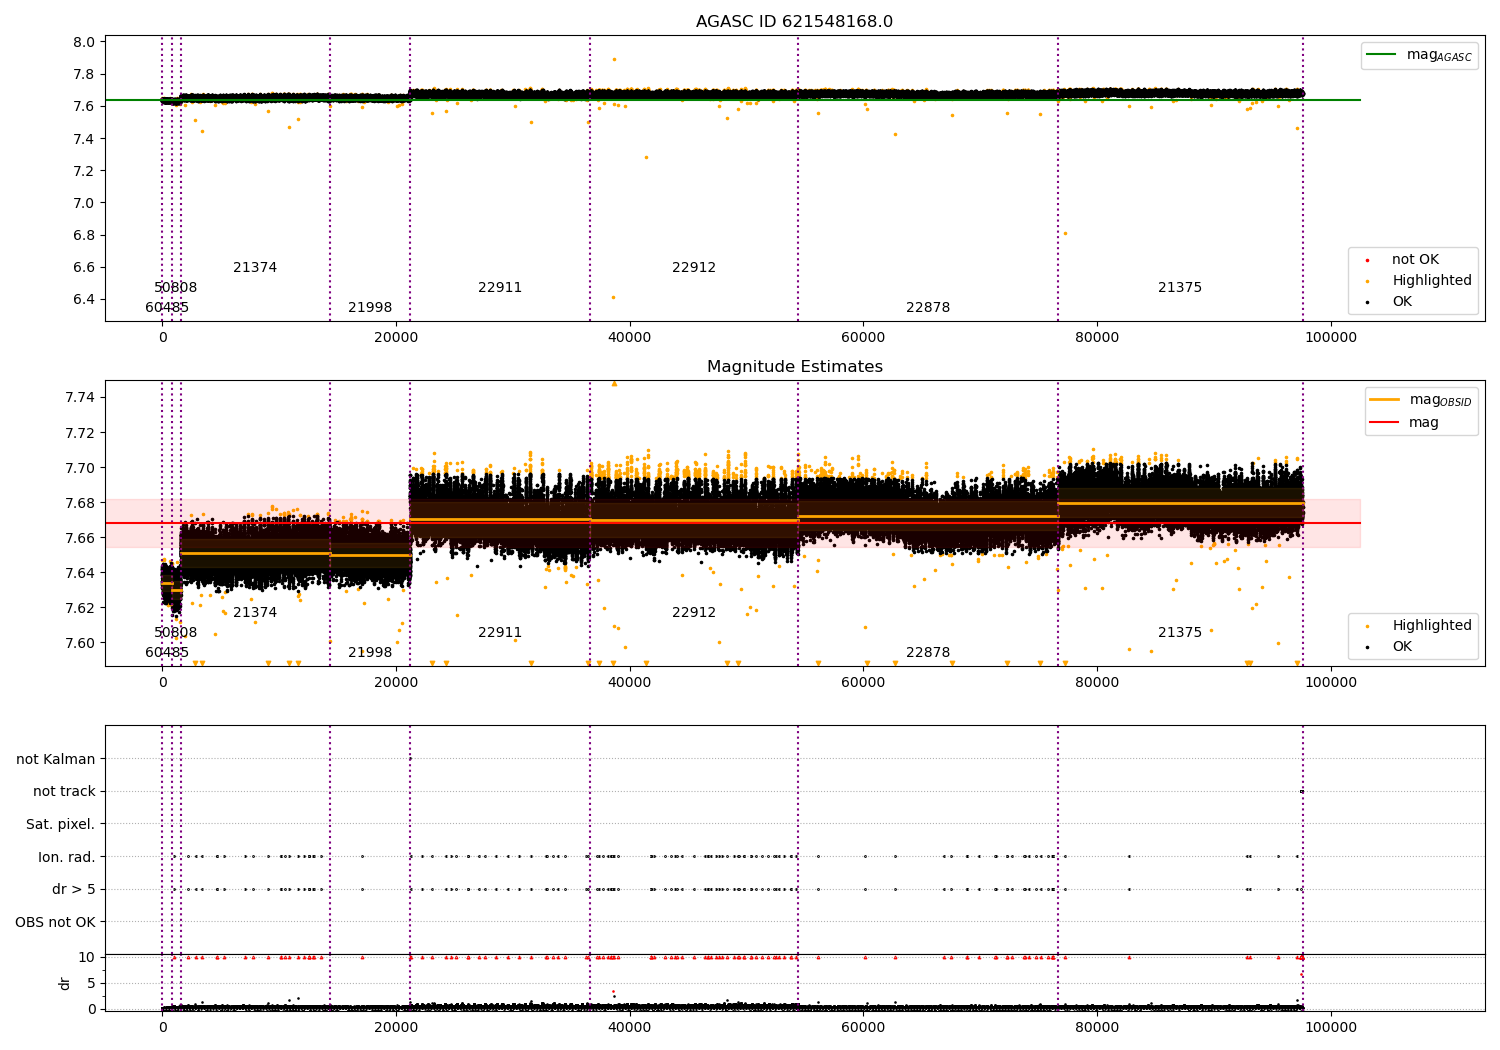Viewport: 1500px width, 1050px height.
Task: Click the 'OK' legend entry in the Magnitude Estimates plot
Action: point(1401,647)
